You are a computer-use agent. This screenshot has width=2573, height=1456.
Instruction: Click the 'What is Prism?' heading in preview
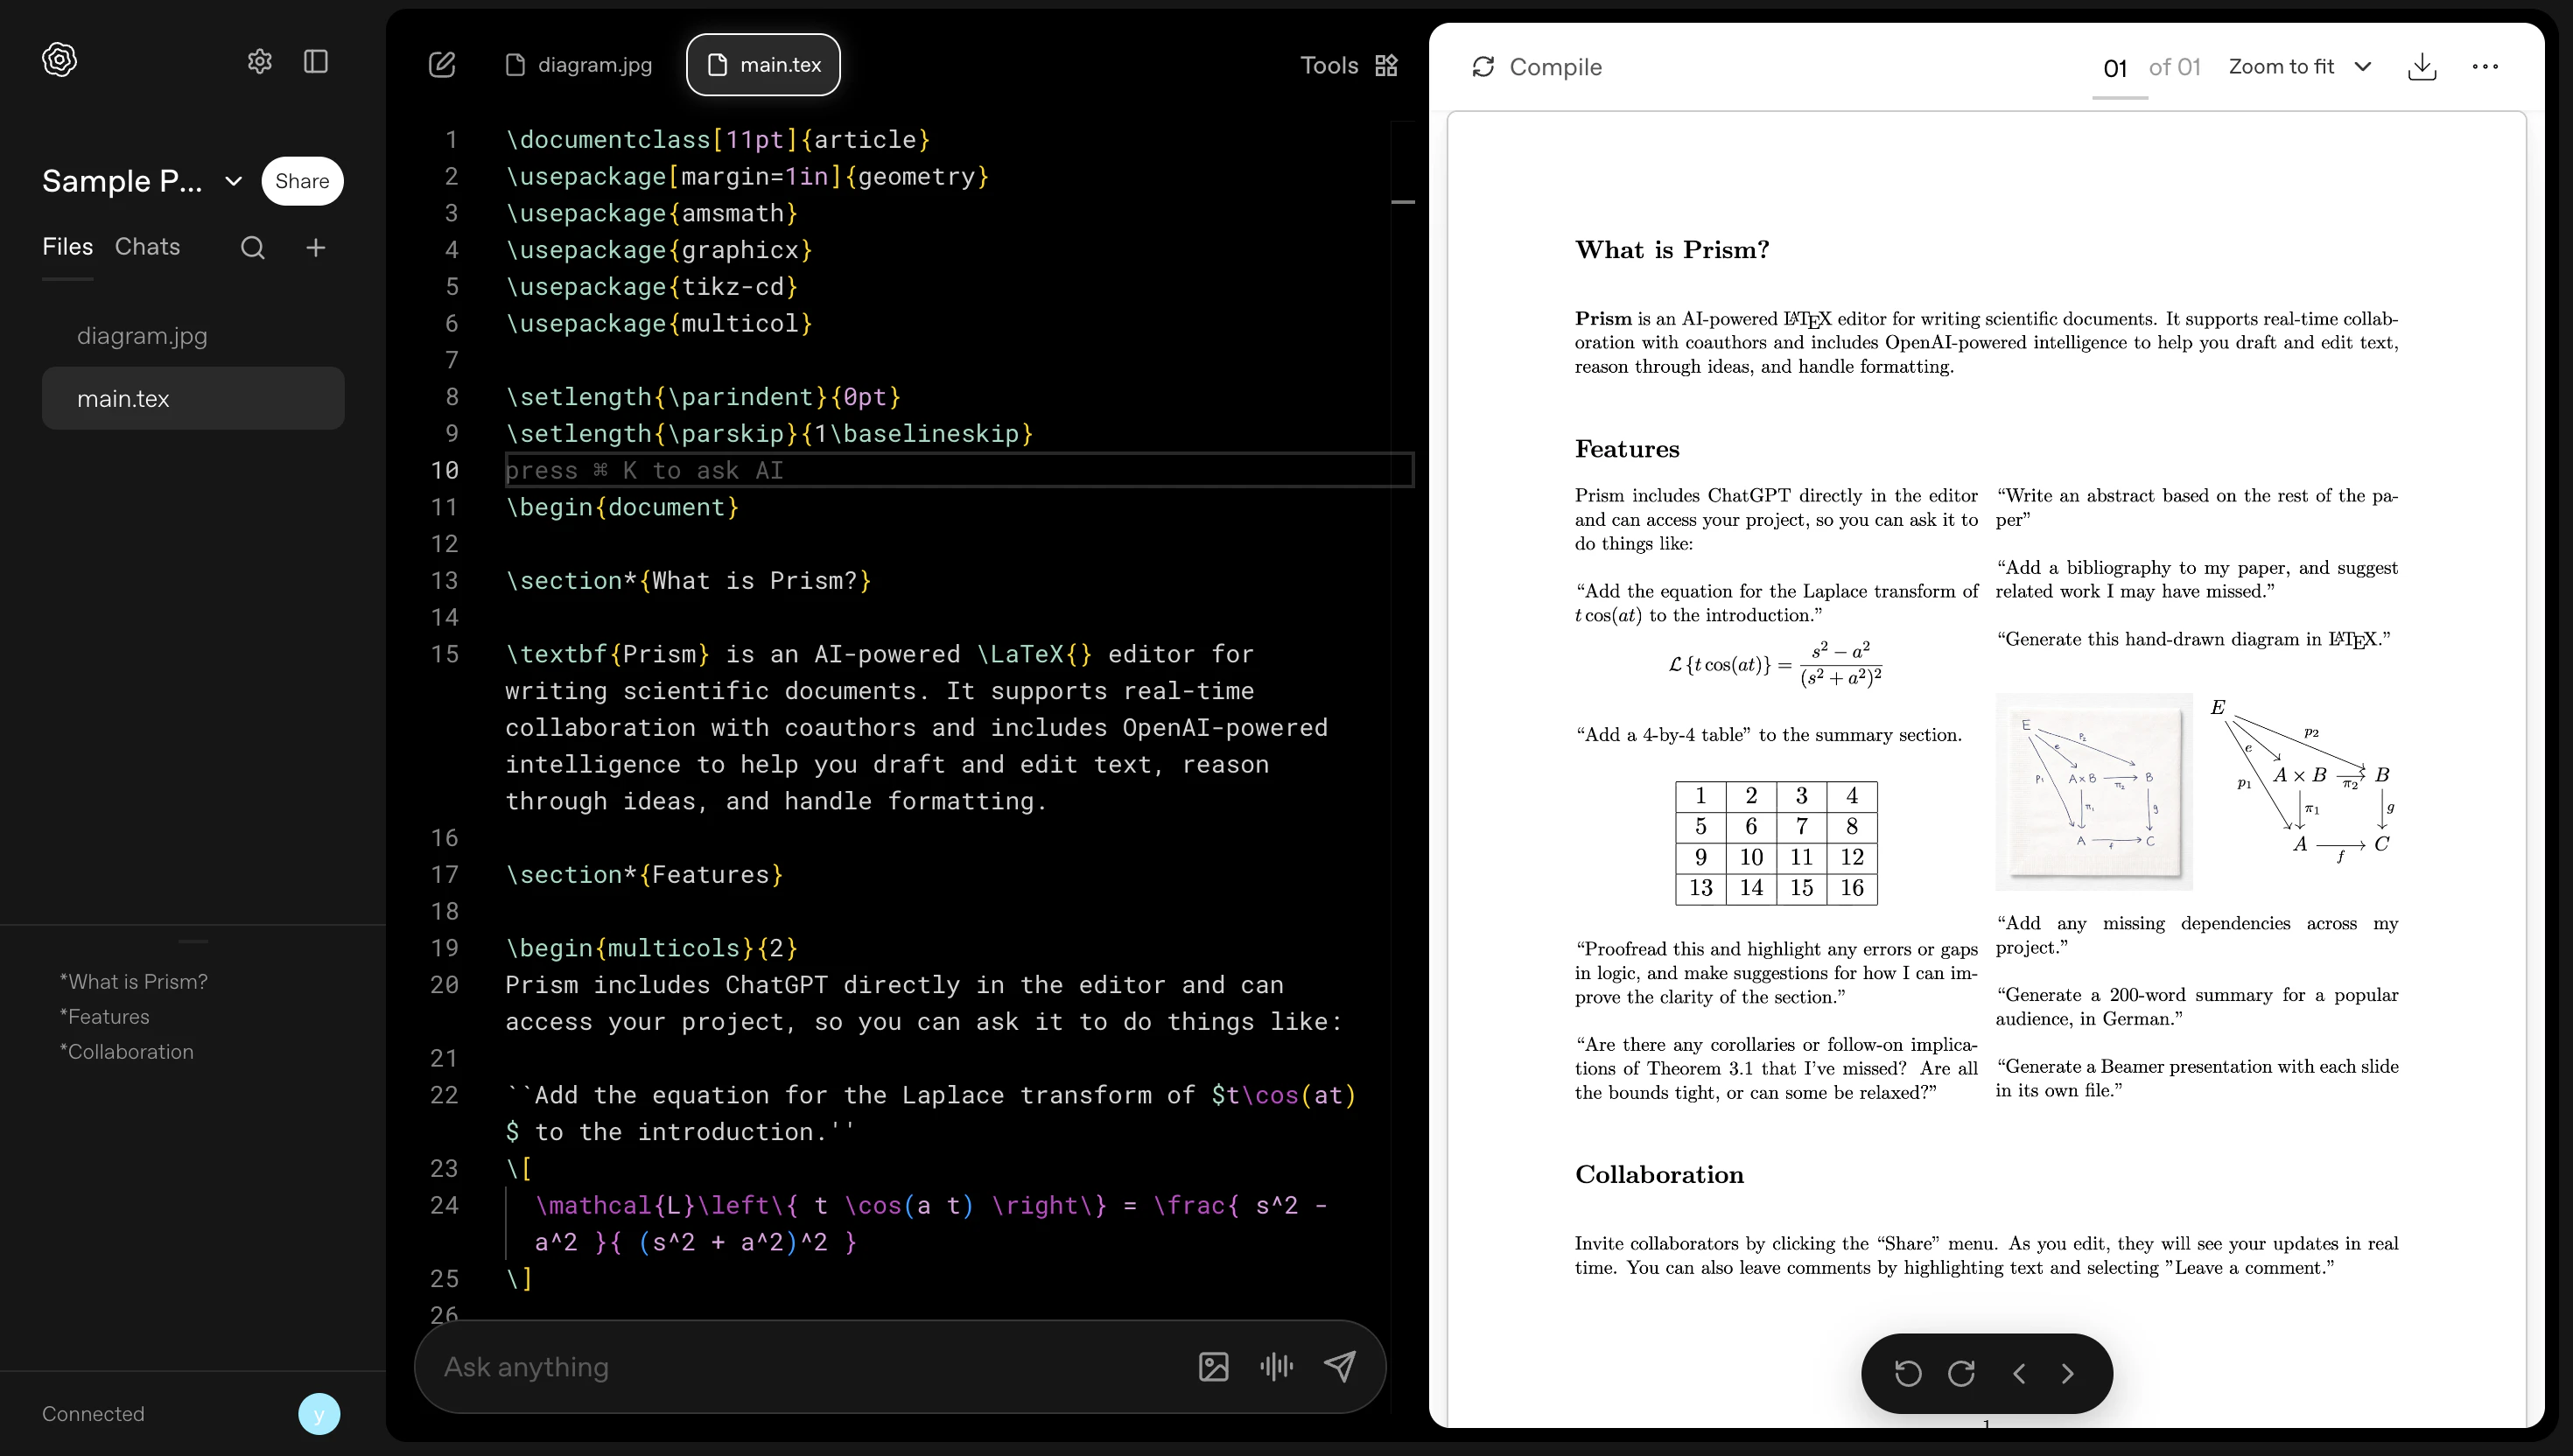tap(1672, 250)
